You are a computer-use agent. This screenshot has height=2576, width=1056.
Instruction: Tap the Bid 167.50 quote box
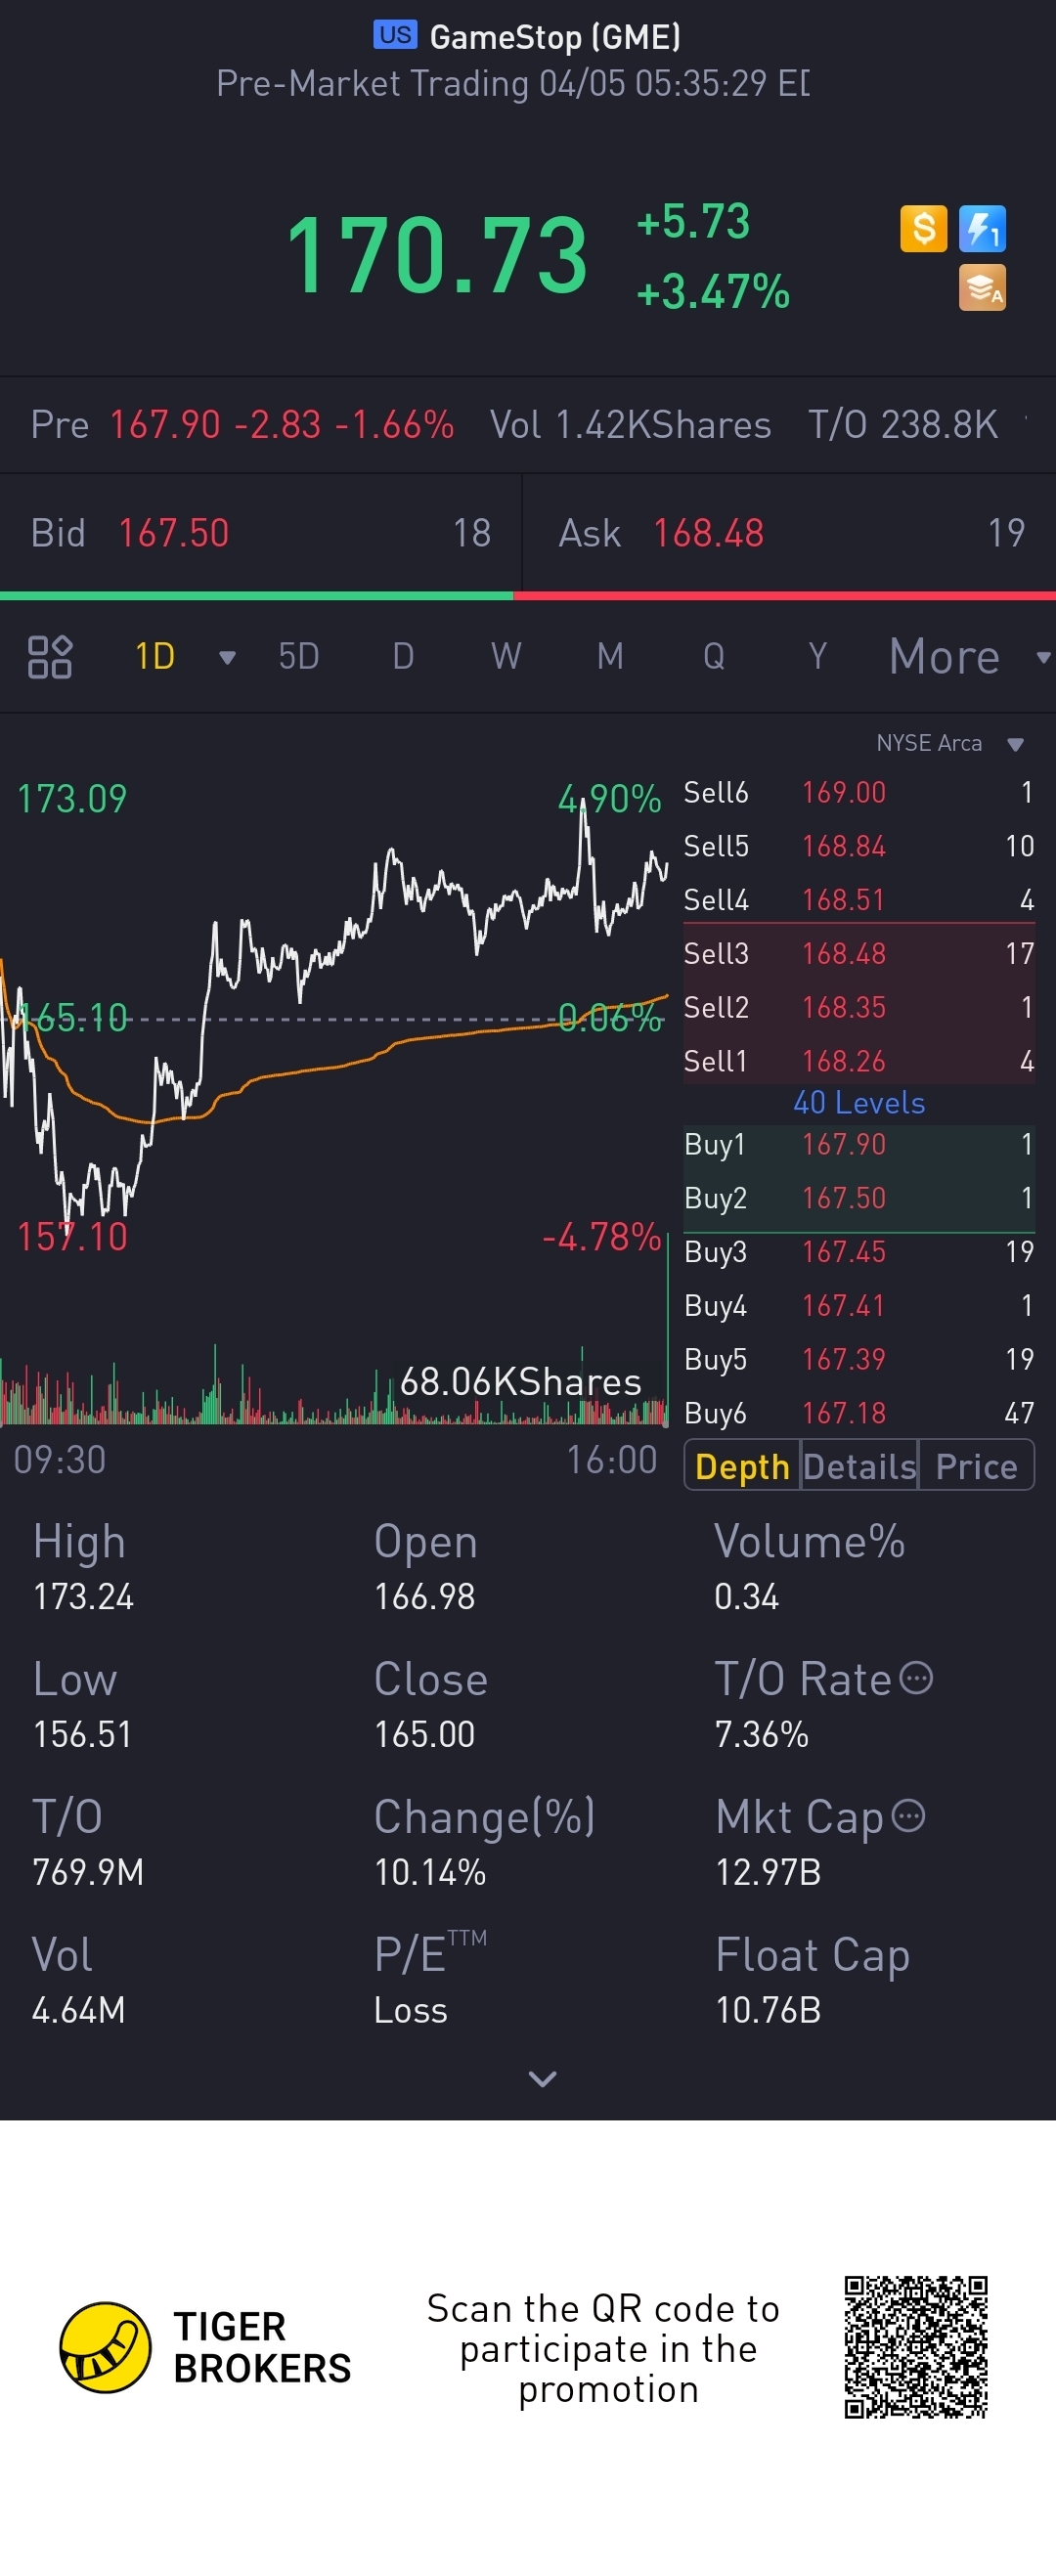coord(260,533)
